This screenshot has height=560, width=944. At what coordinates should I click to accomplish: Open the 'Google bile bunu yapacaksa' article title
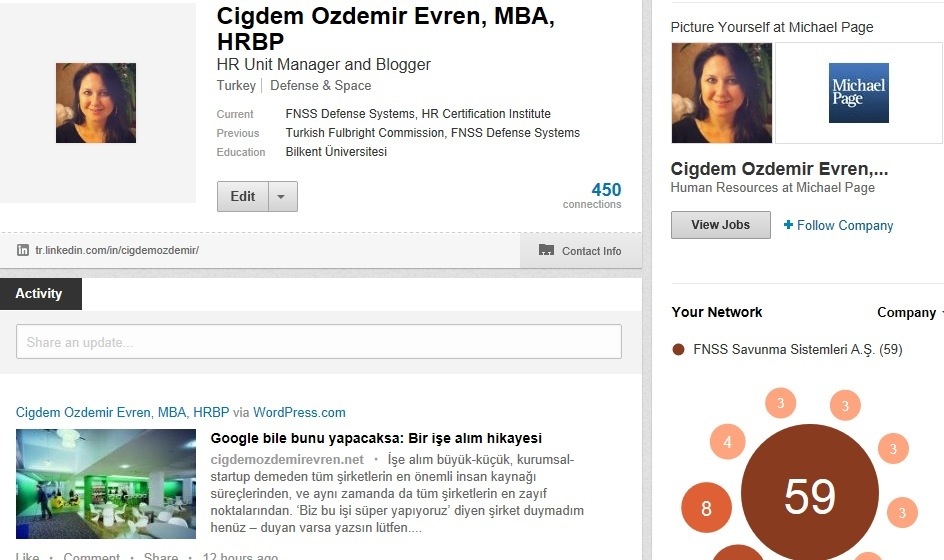[x=375, y=438]
